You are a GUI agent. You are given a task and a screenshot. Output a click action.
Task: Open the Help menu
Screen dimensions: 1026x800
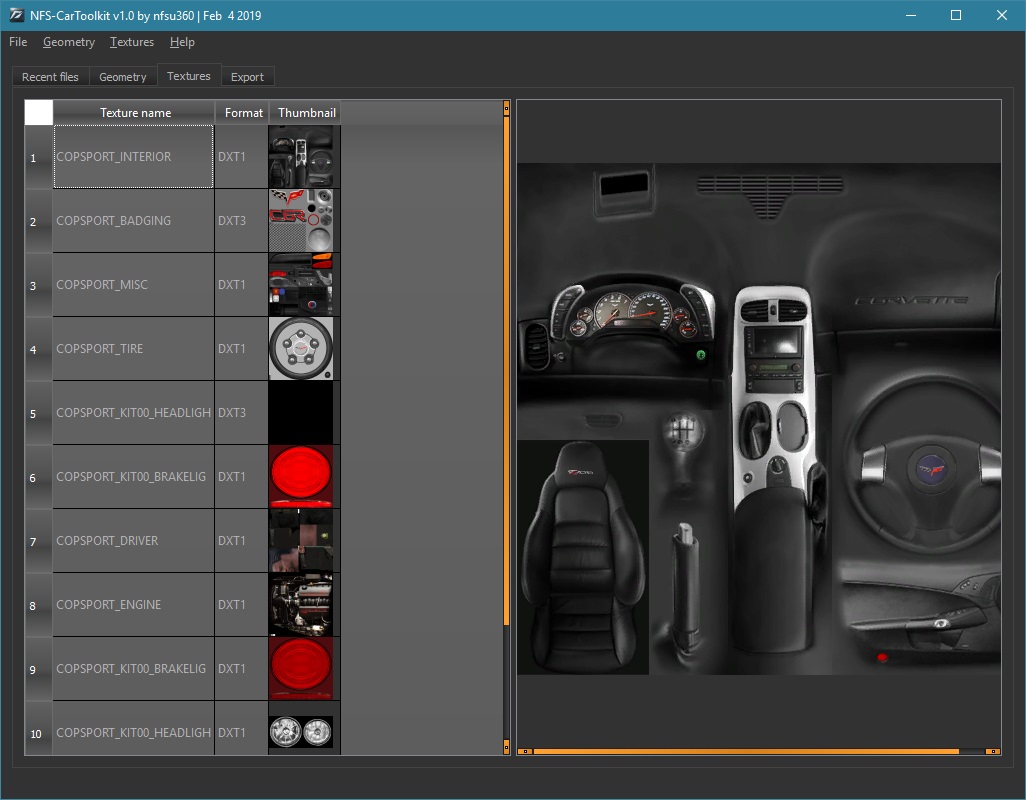click(182, 42)
